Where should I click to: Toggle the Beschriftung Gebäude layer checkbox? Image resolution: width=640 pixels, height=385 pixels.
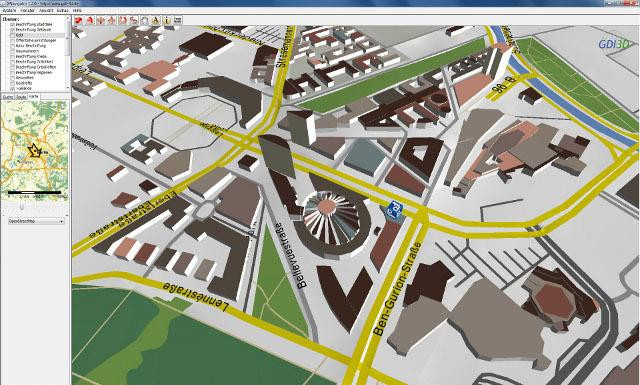tap(12, 30)
